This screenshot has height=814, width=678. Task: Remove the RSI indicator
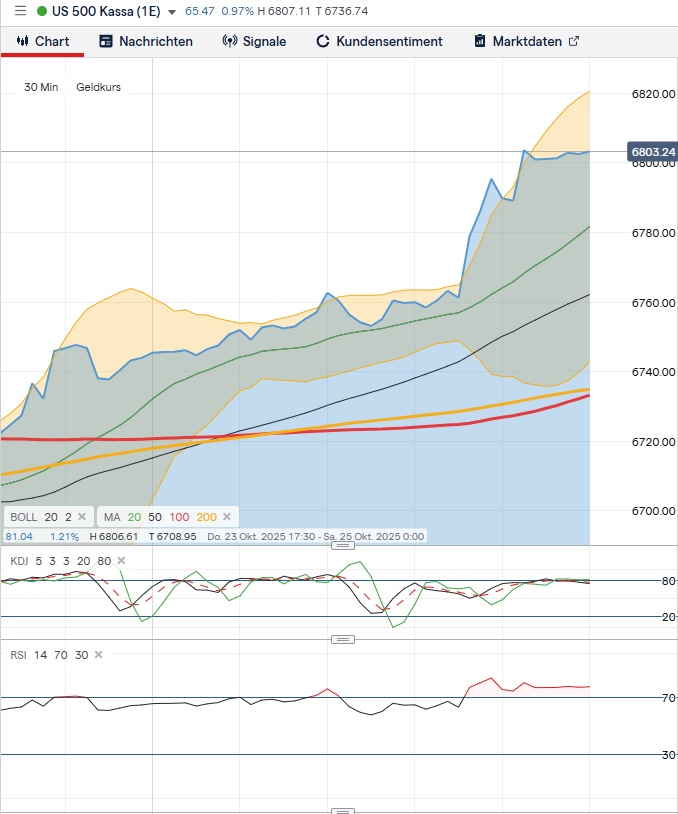pyautogui.click(x=98, y=655)
